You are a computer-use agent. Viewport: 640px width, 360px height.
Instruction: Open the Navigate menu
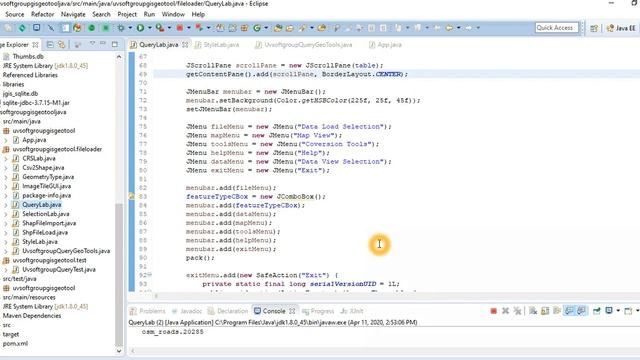(x=73, y=14)
